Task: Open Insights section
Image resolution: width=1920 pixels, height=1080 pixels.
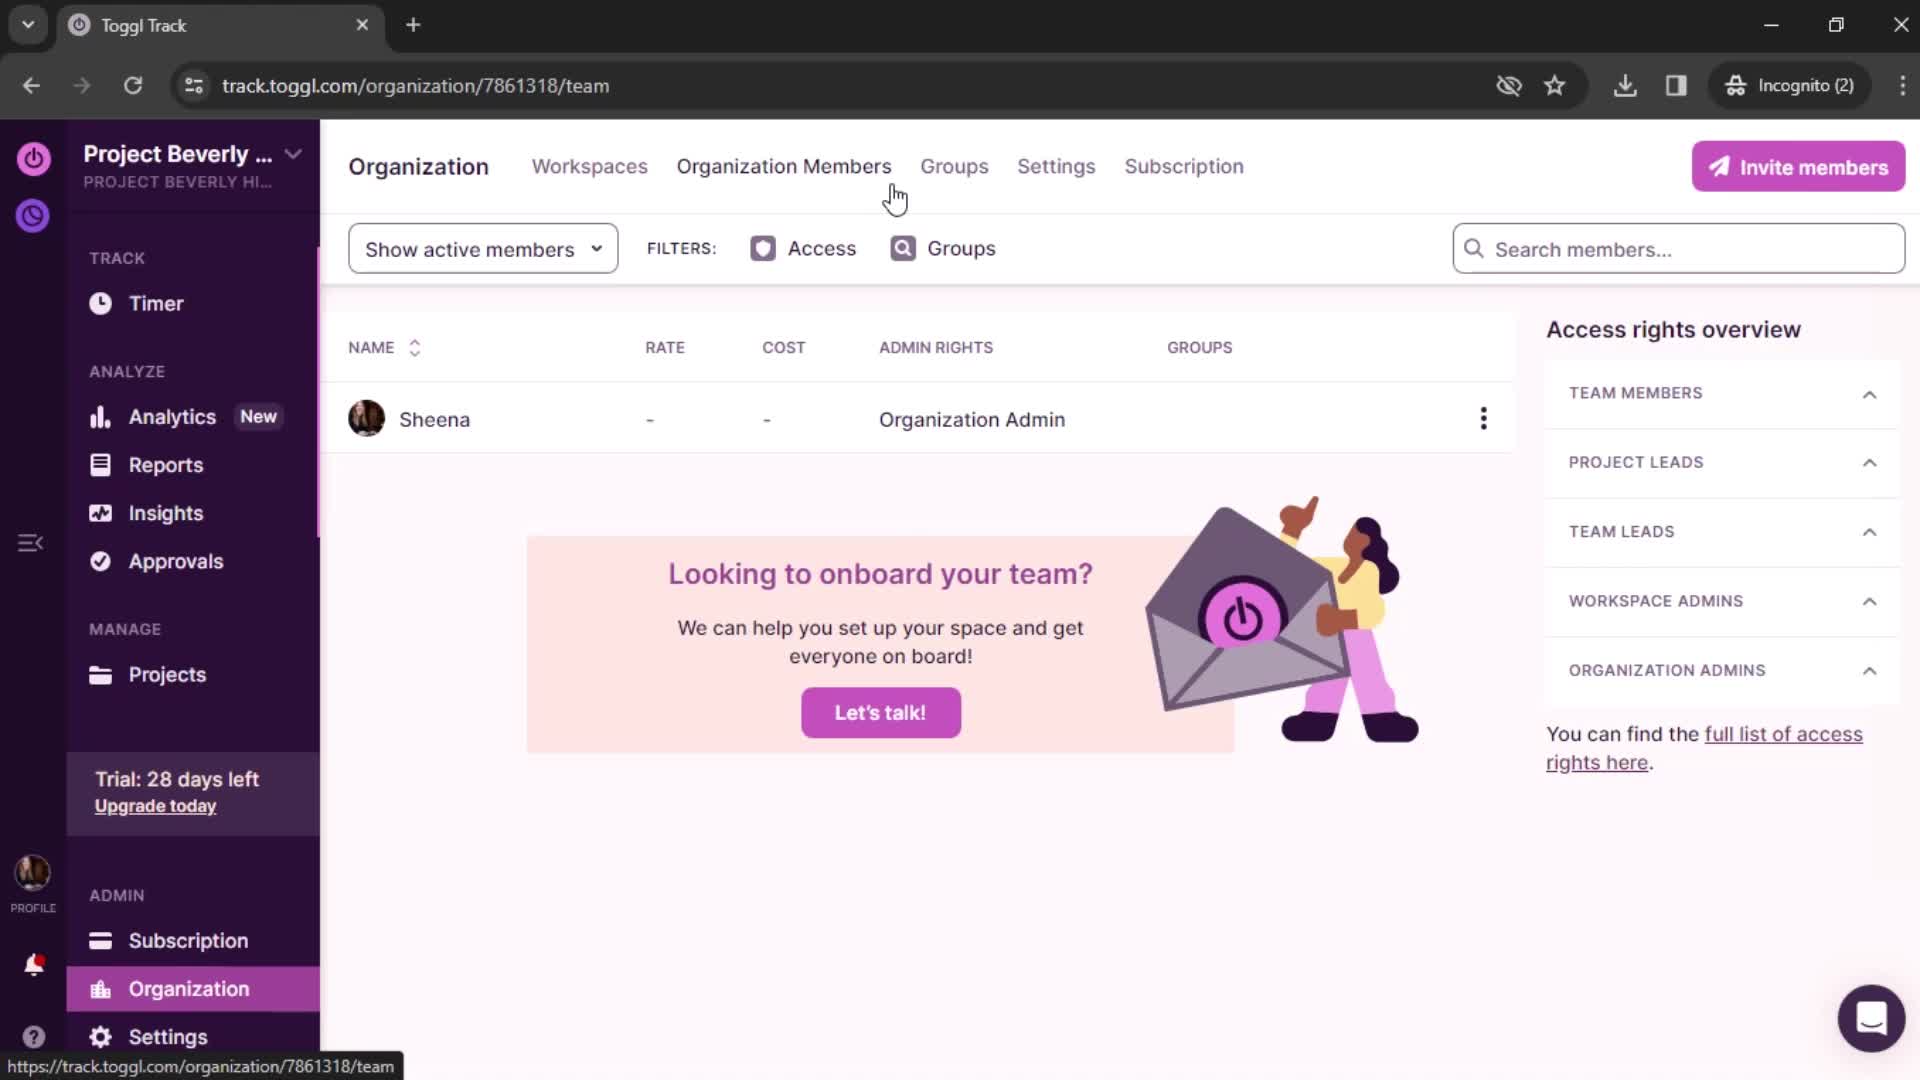Action: 166,513
